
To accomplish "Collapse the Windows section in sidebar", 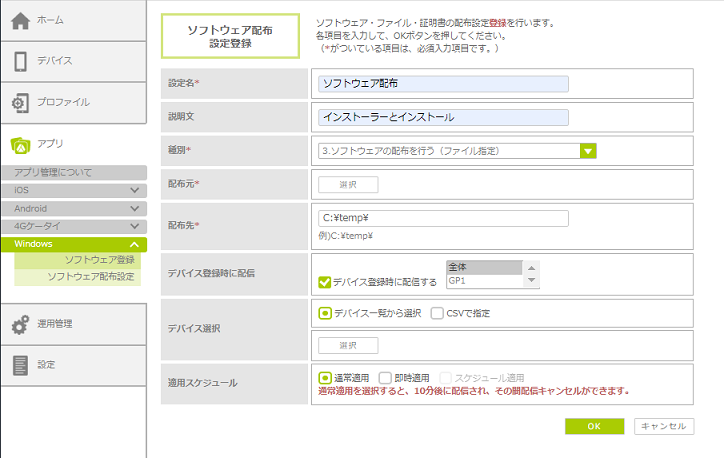I will (134, 244).
